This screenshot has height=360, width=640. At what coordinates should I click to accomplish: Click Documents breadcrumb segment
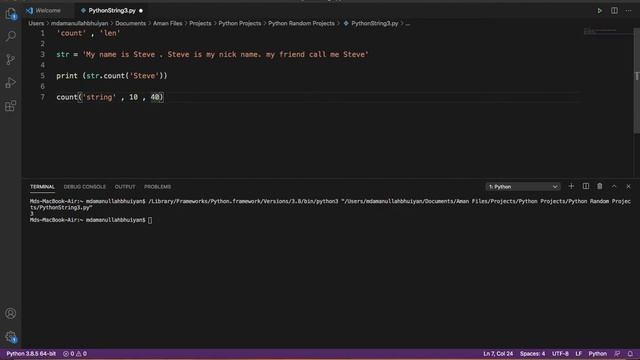(131, 24)
